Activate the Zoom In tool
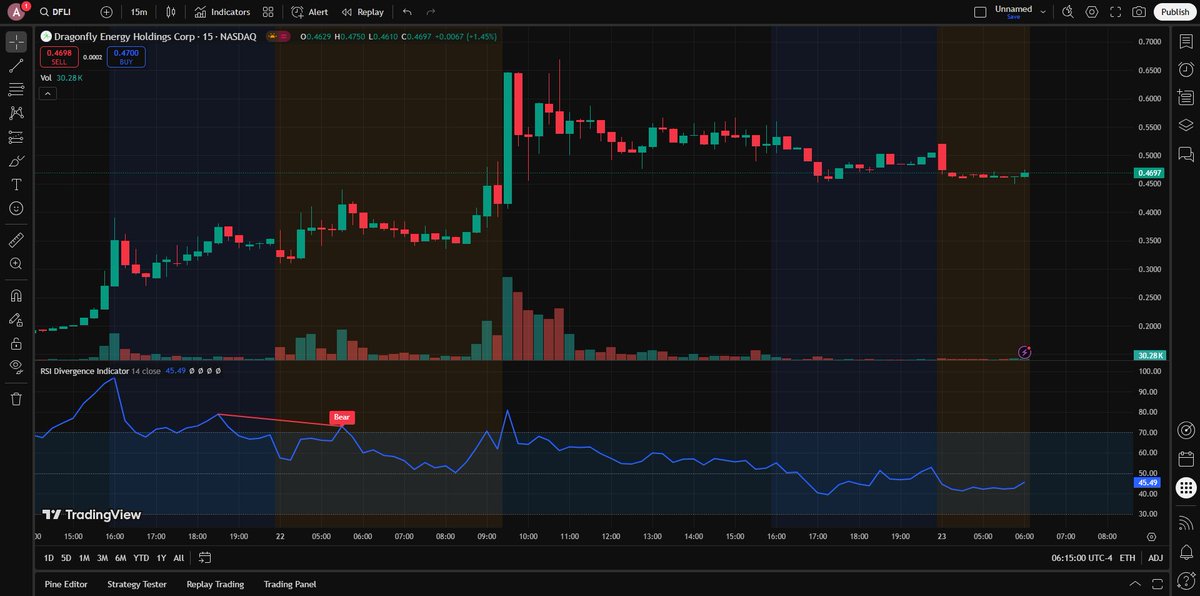The width and height of the screenshot is (1200, 596). [x=16, y=264]
